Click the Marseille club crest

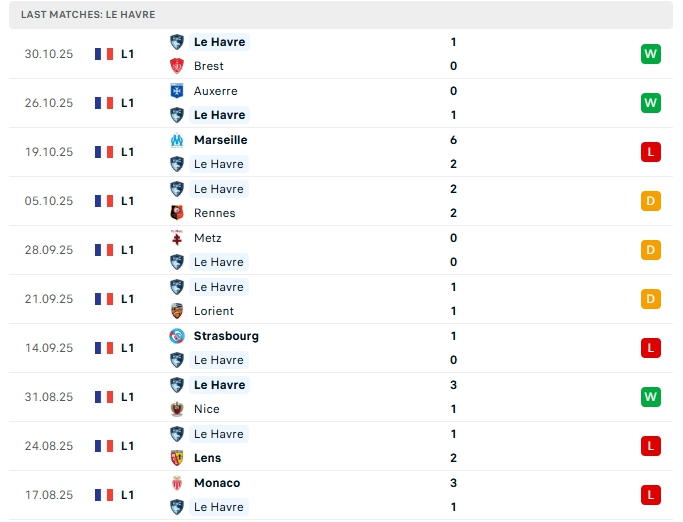point(177,140)
